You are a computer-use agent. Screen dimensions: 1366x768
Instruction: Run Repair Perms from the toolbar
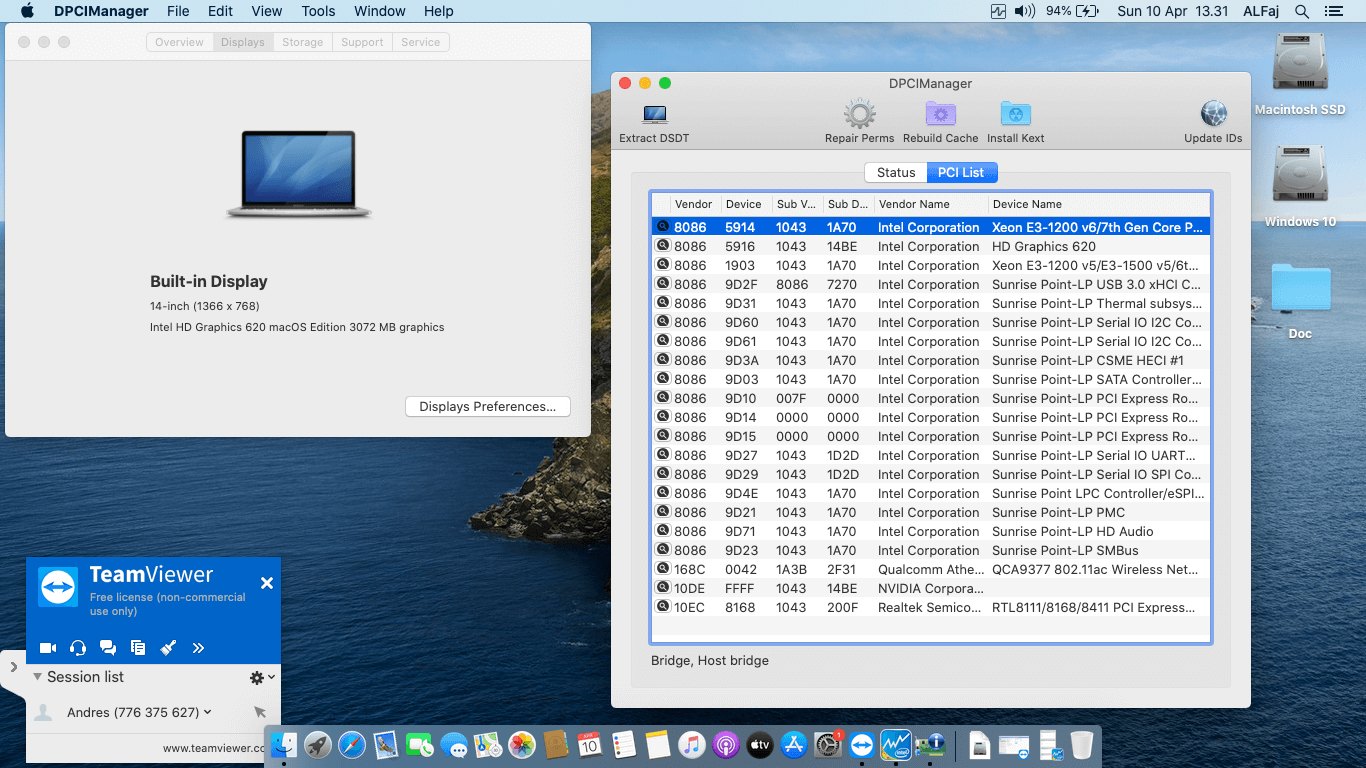859,114
